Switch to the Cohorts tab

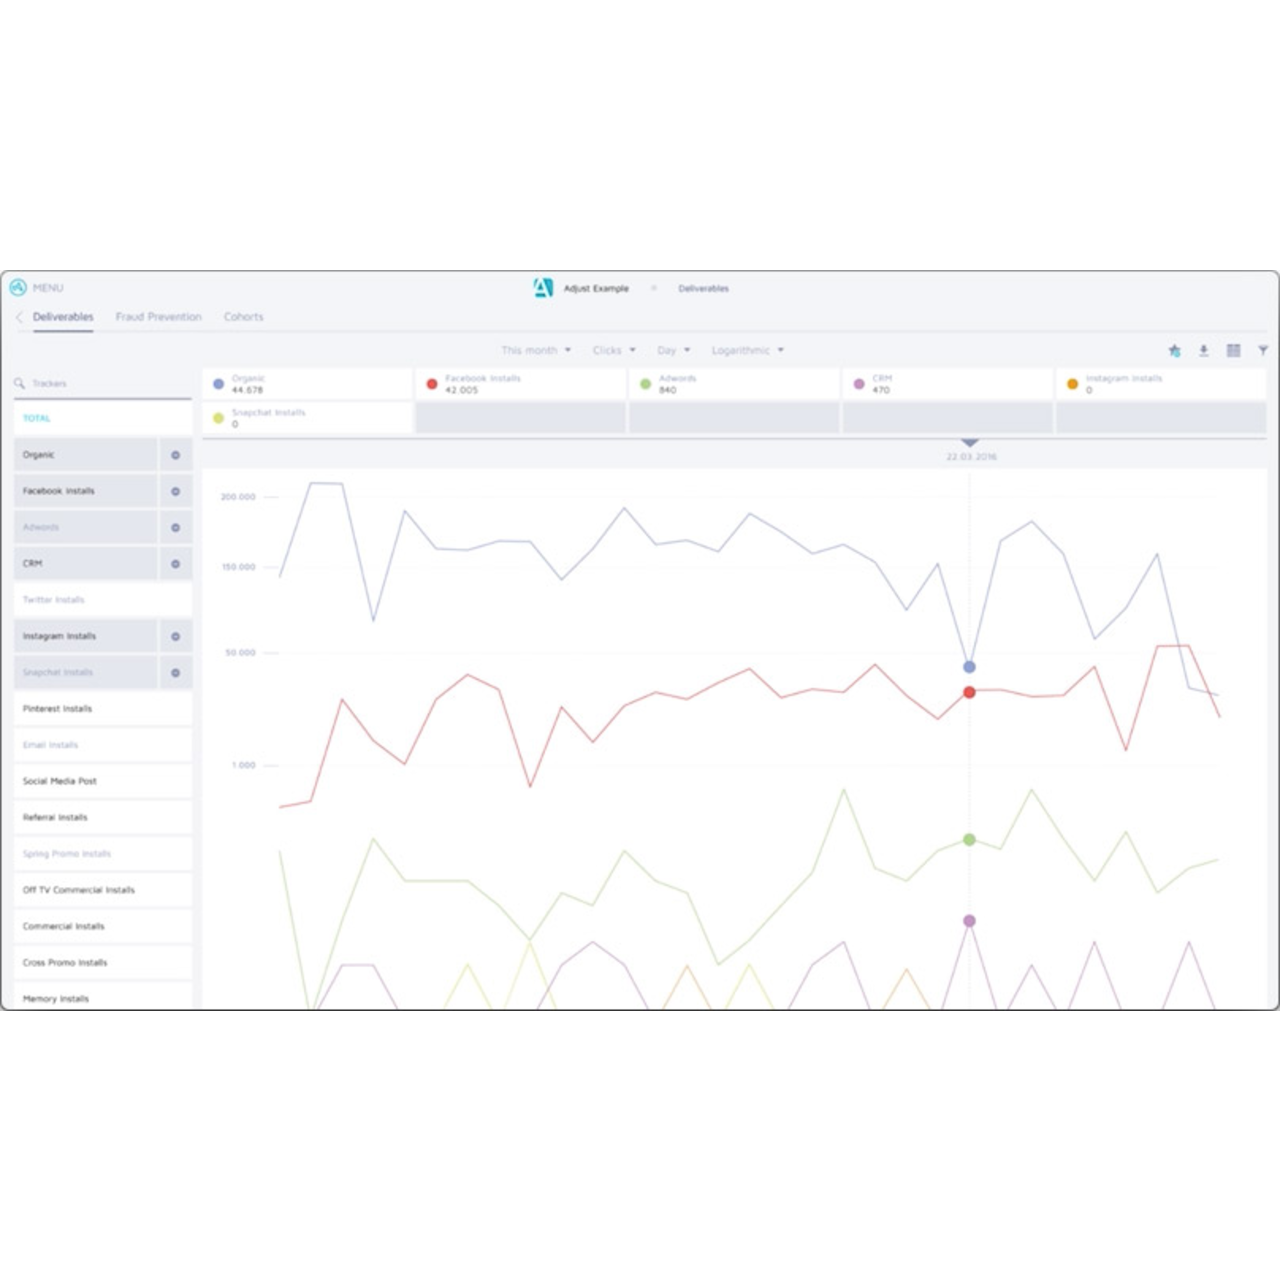(243, 317)
